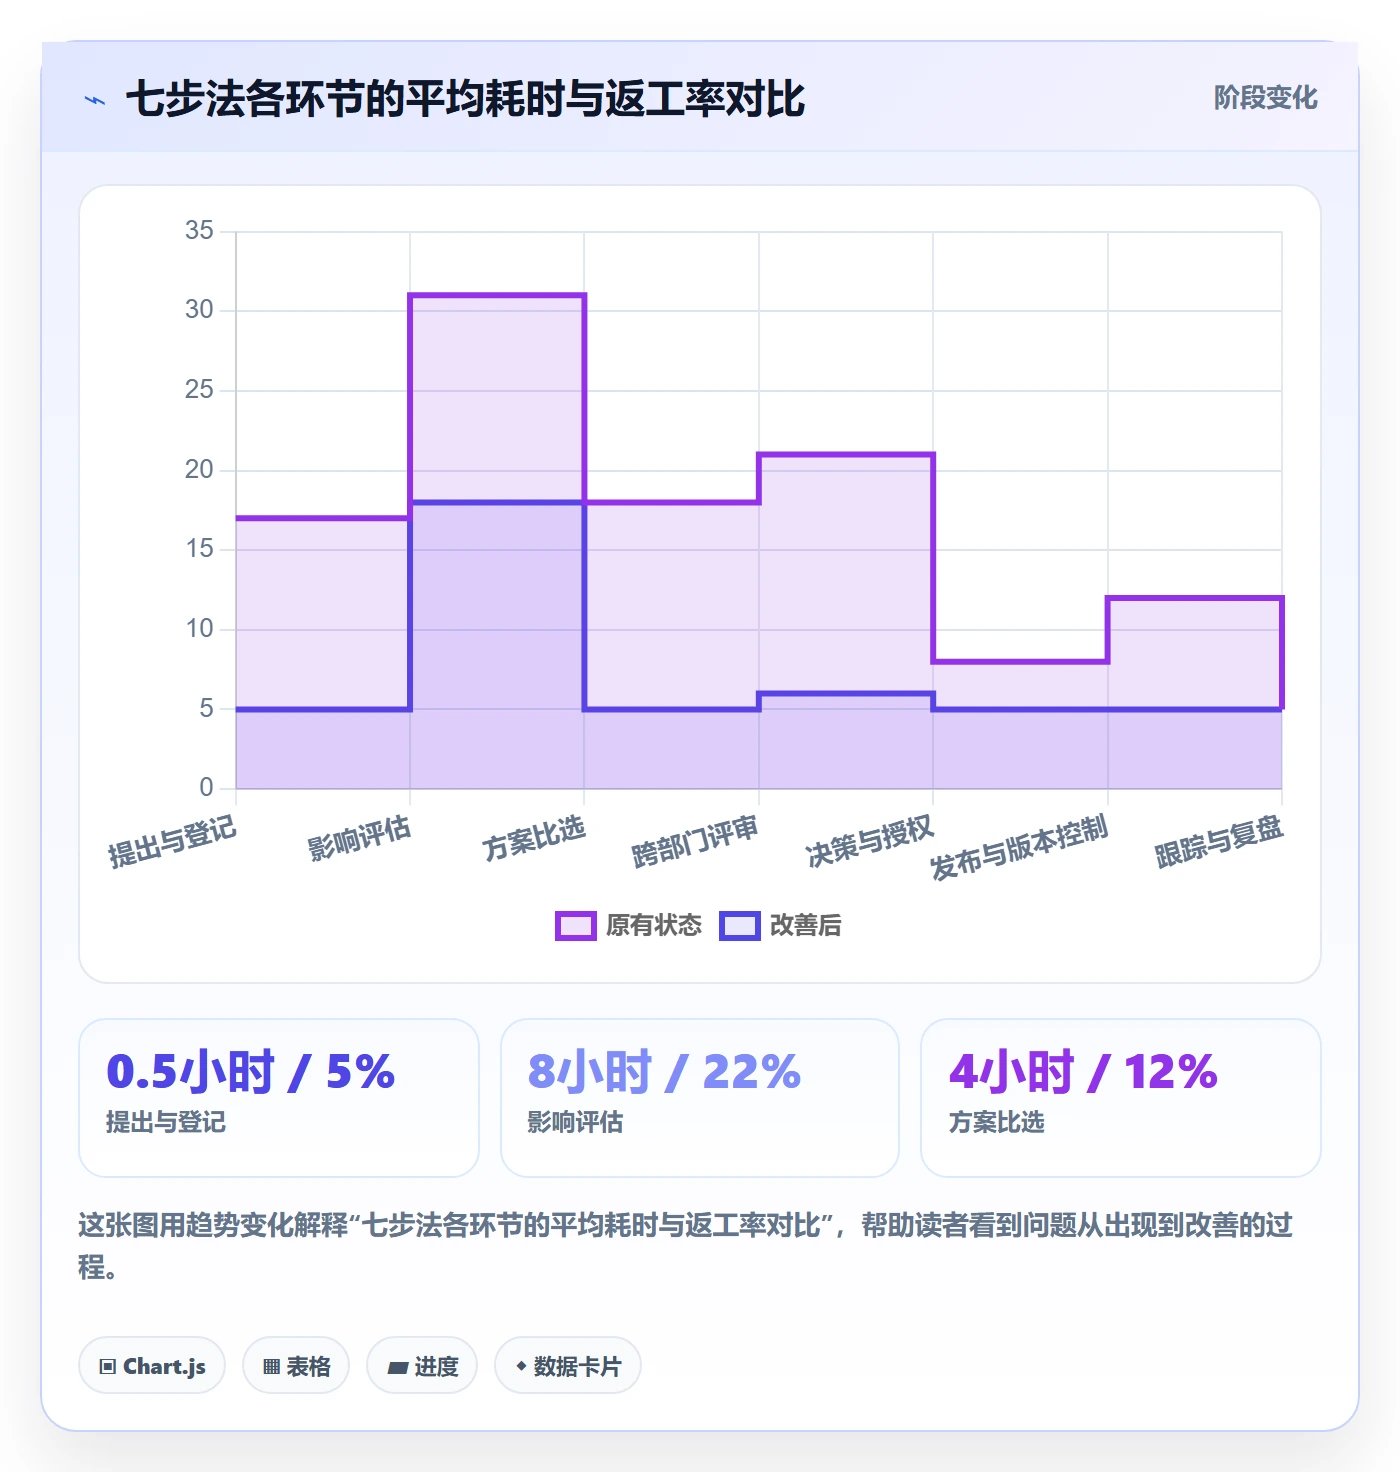Screen dimensions: 1400x1472
Task: Click the 发布与版本控制 x-axis label
Action: [x=1019, y=848]
